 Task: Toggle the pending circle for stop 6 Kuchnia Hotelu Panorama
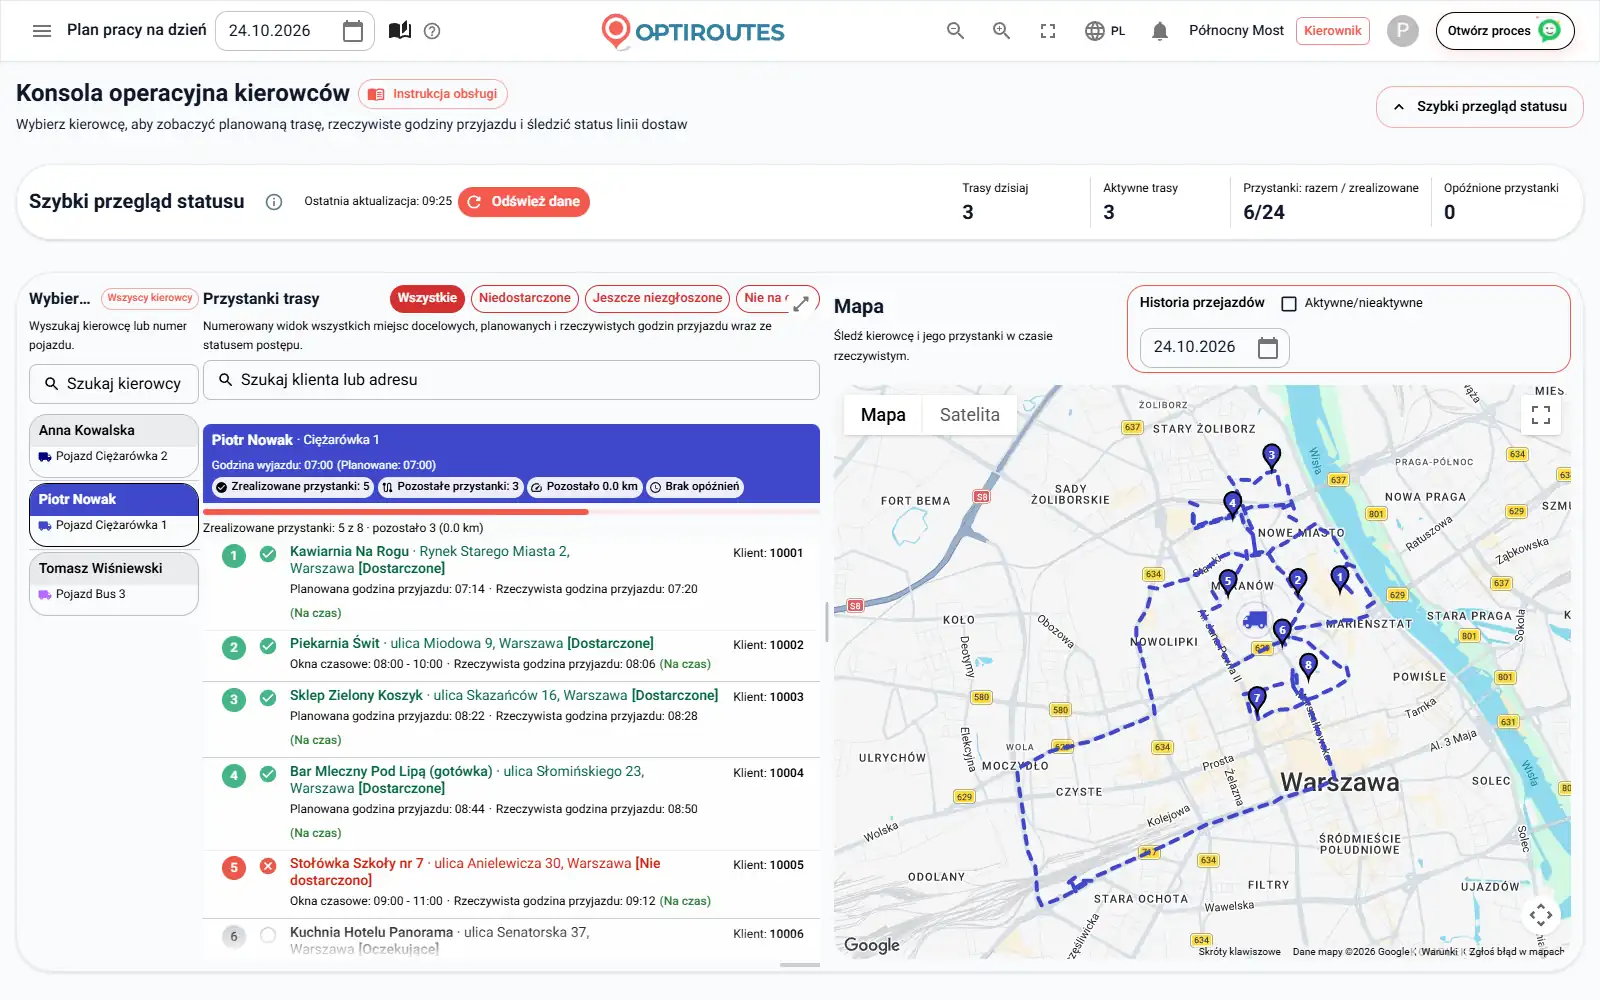[268, 936]
